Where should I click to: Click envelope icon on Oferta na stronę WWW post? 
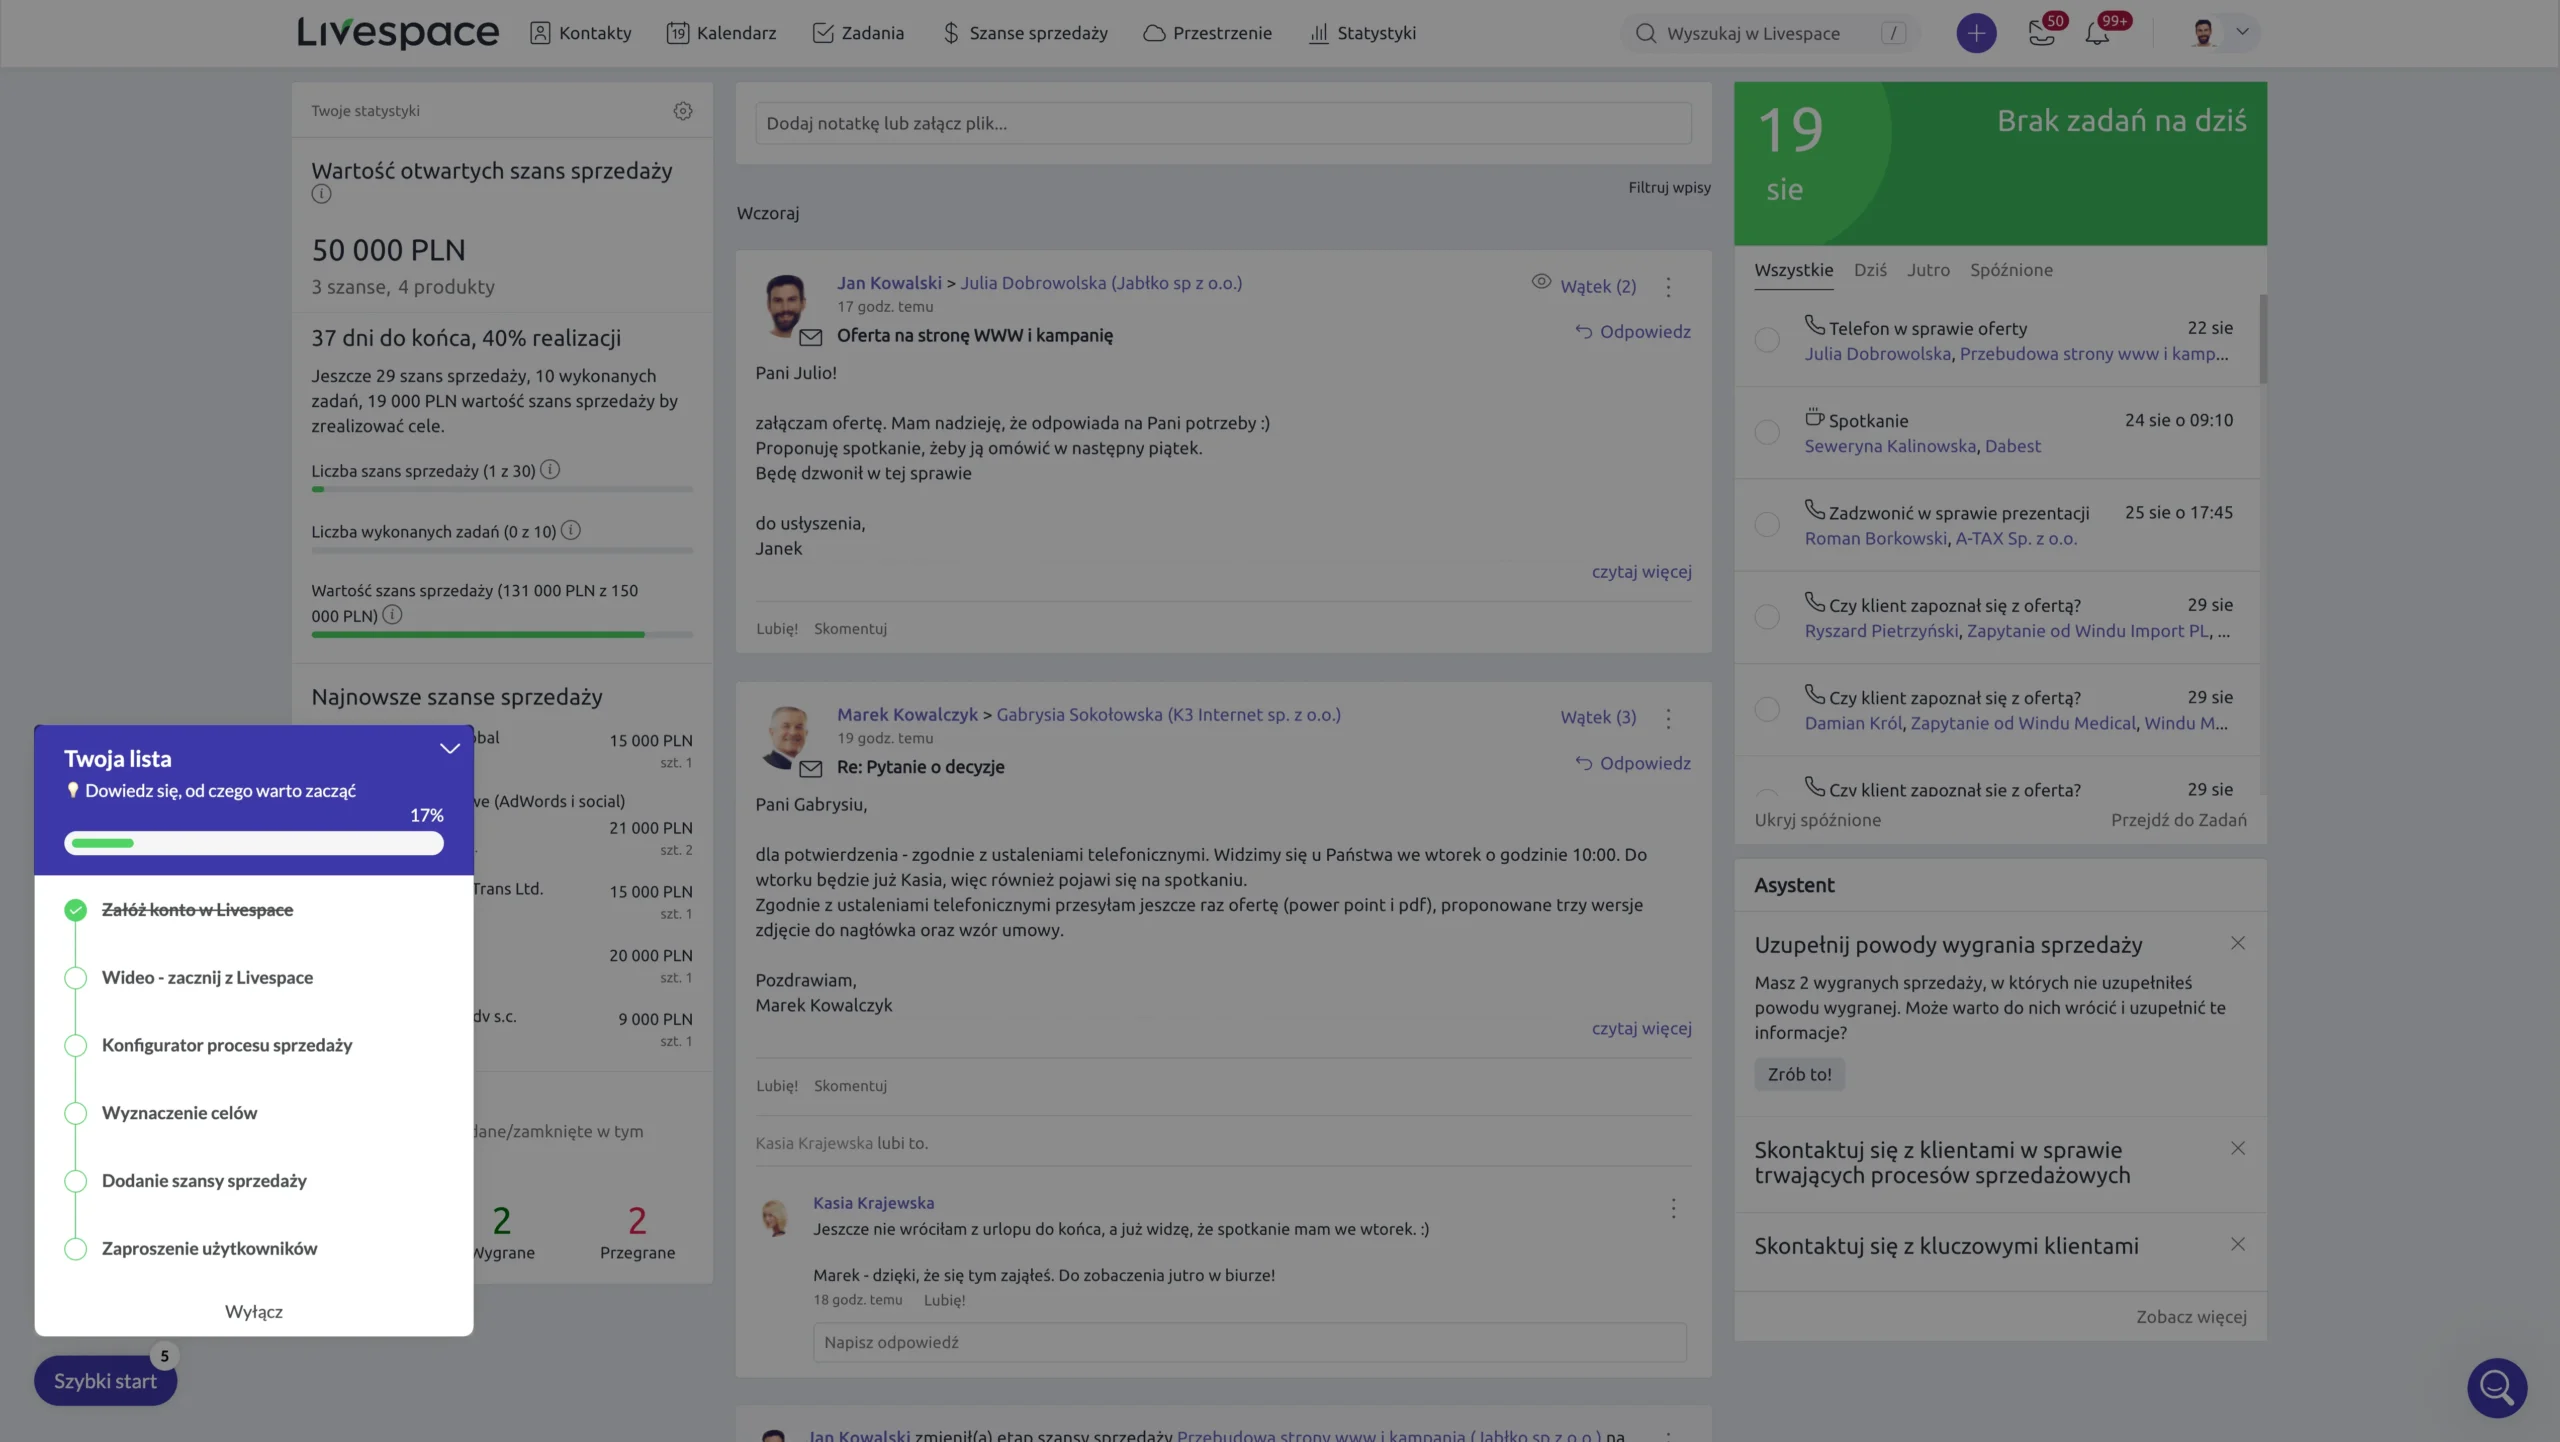pos(811,337)
